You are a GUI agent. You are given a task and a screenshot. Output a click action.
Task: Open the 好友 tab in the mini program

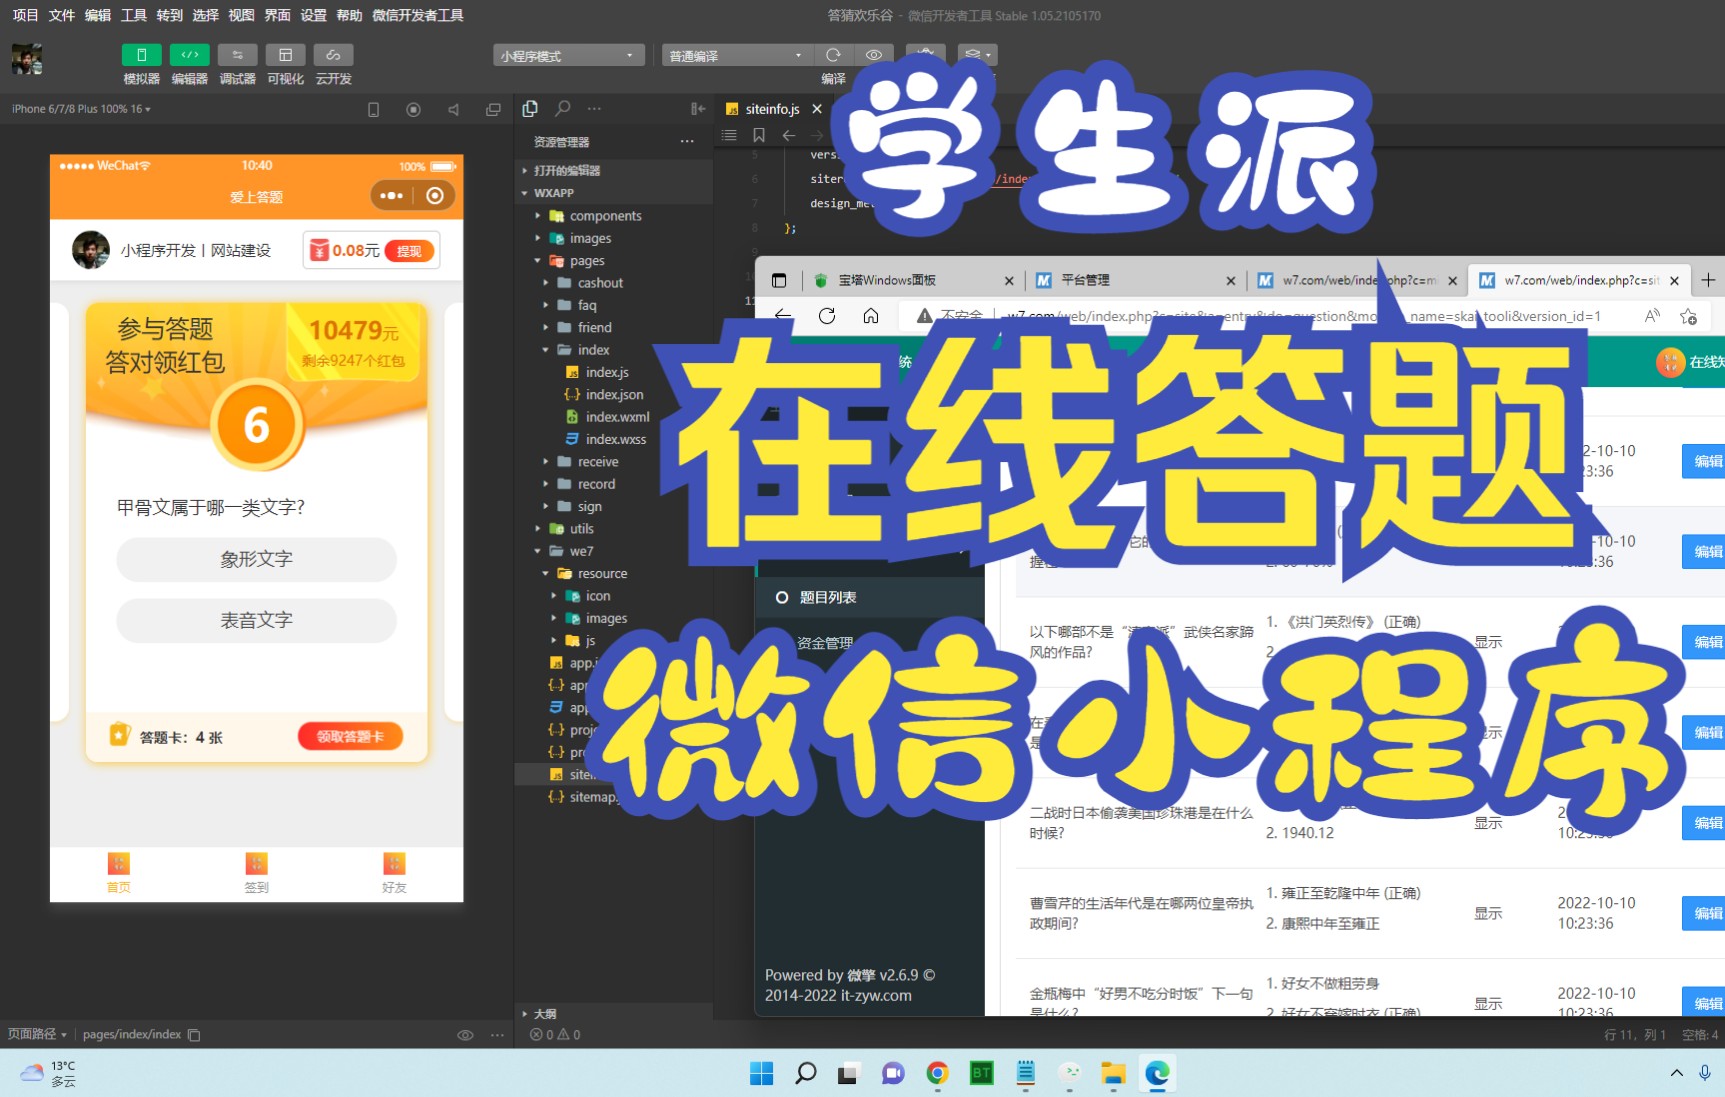(x=395, y=873)
